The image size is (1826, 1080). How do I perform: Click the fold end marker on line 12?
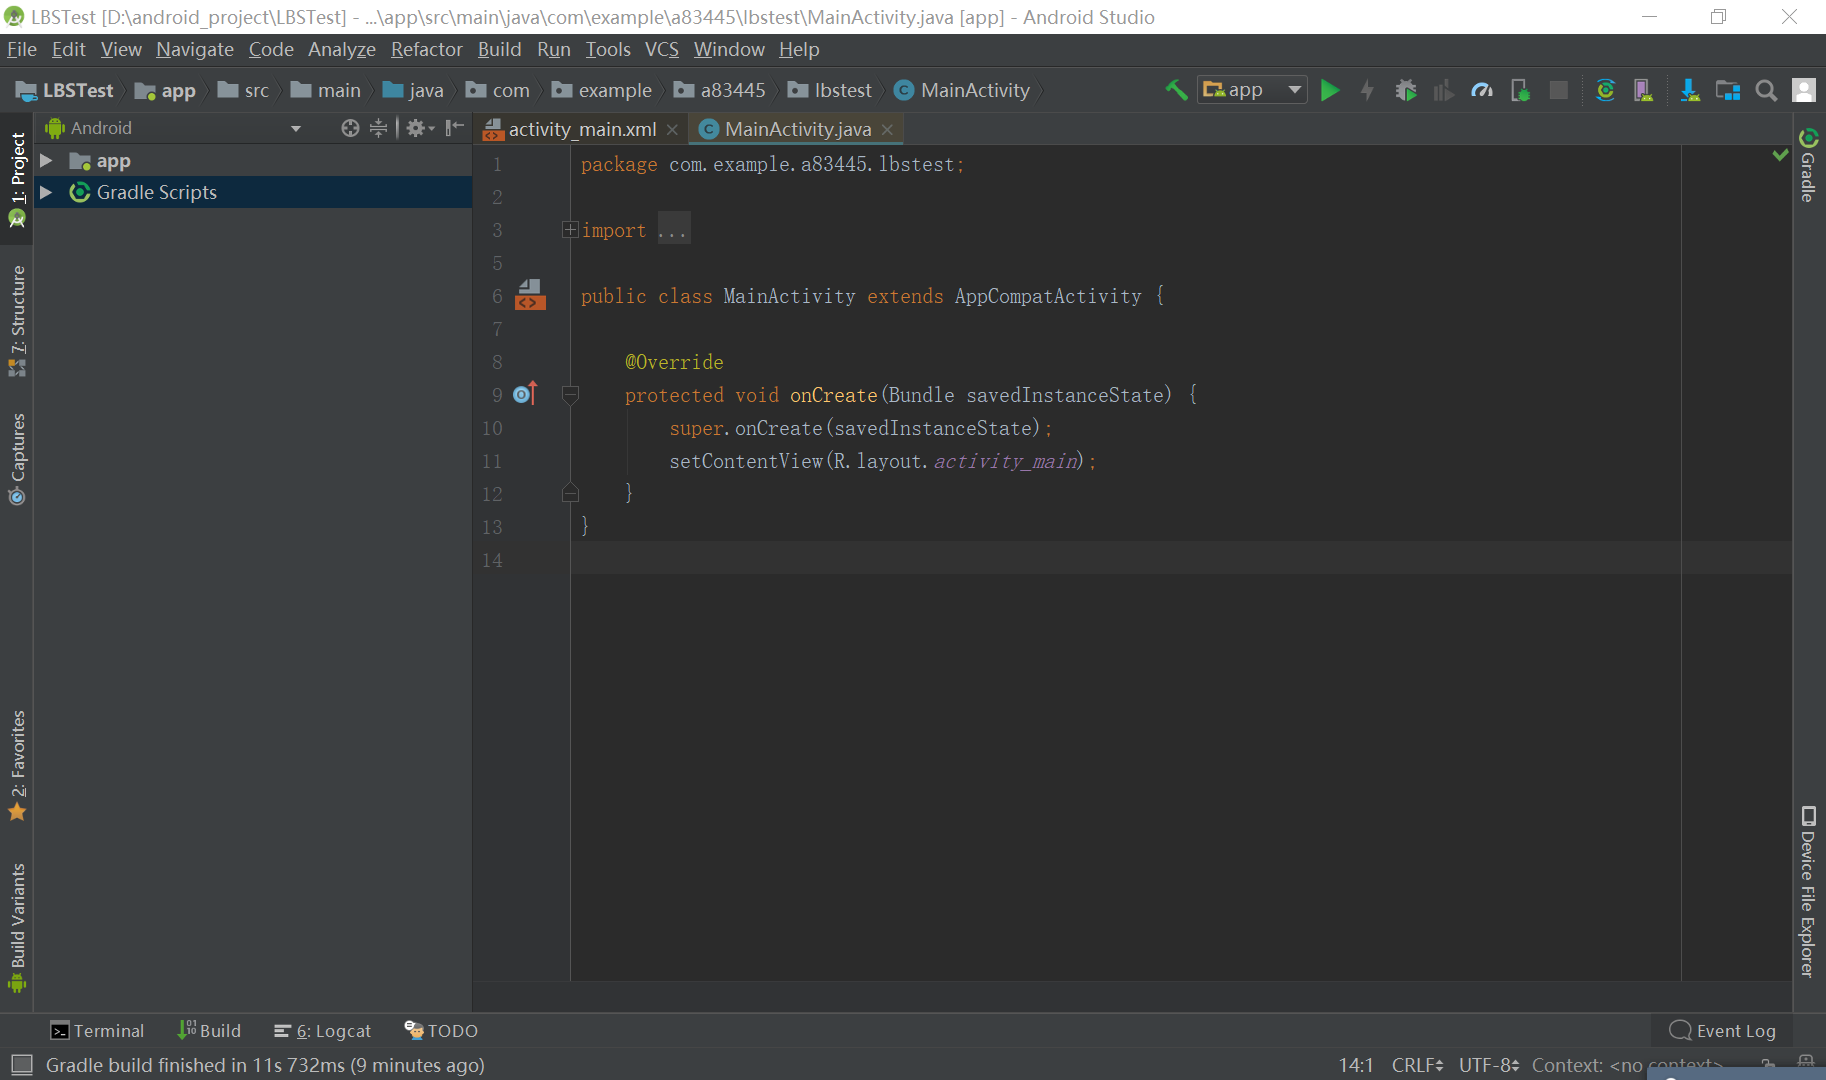coord(570,493)
